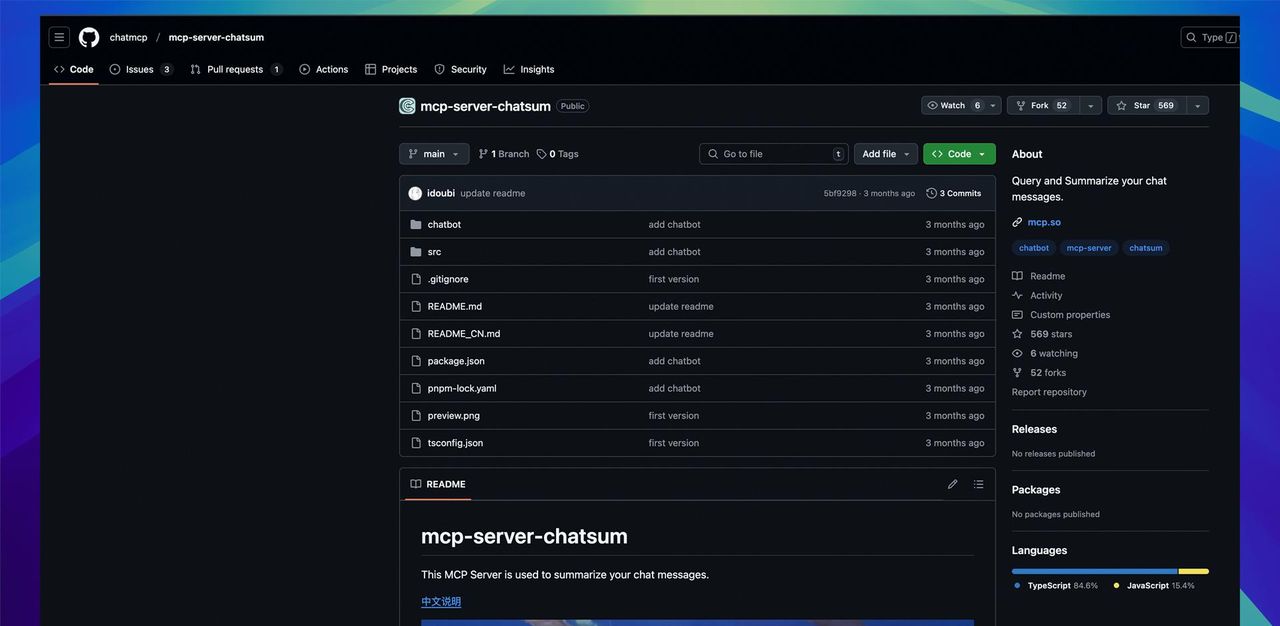Open the Pull requests tab
Viewport: 1280px width, 626px height.
coord(236,70)
